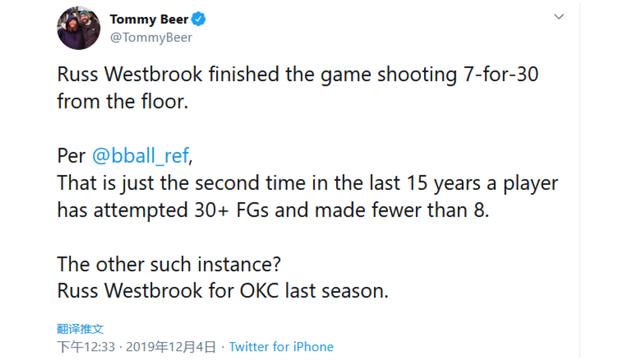The image size is (640, 360).
Task: Click the '7-for-30' text in the tweet
Action: coord(501,75)
